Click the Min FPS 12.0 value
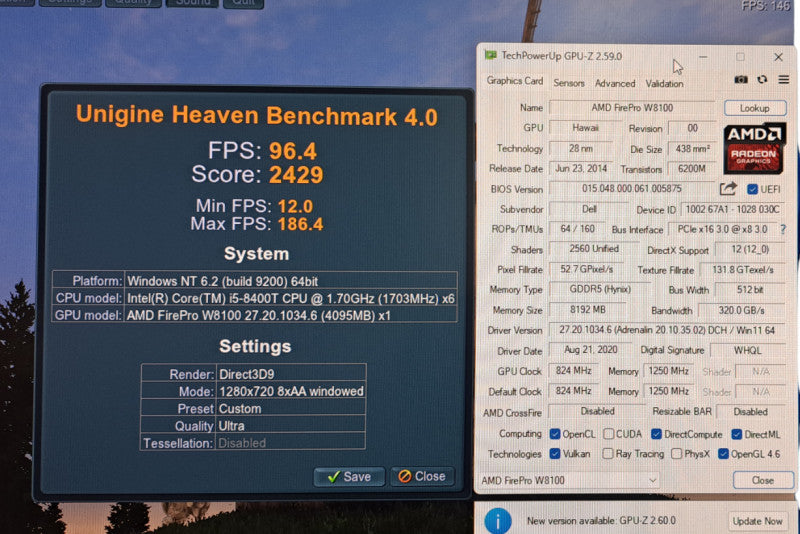 pyautogui.click(x=295, y=206)
